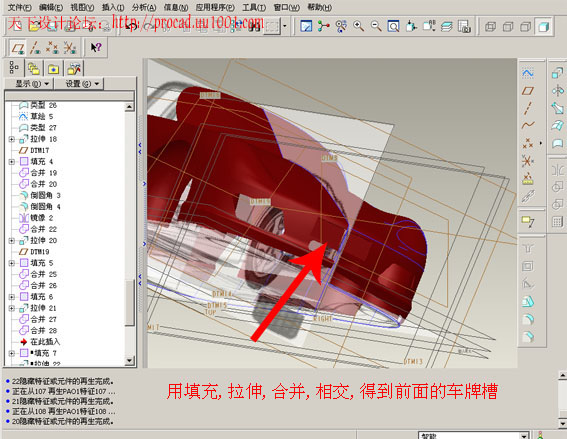Toggle datum plane display on/off

18,47
